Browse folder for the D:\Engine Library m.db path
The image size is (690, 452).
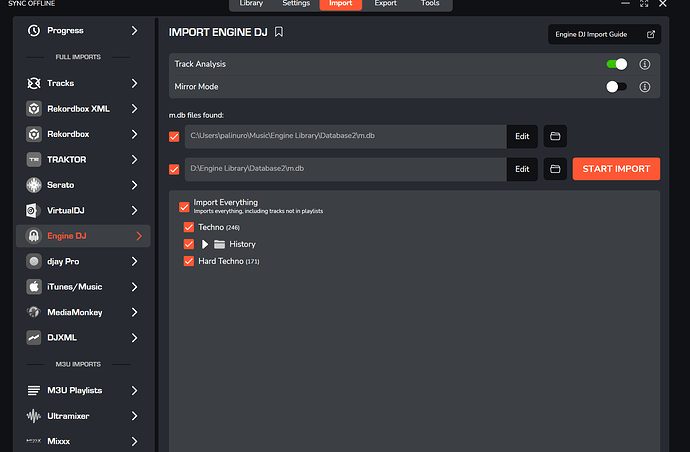(x=555, y=169)
